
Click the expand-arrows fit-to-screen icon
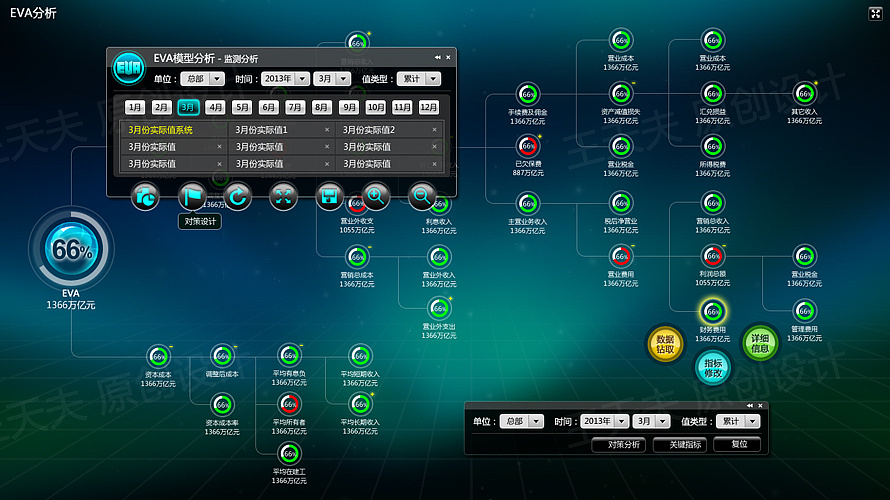coord(284,196)
